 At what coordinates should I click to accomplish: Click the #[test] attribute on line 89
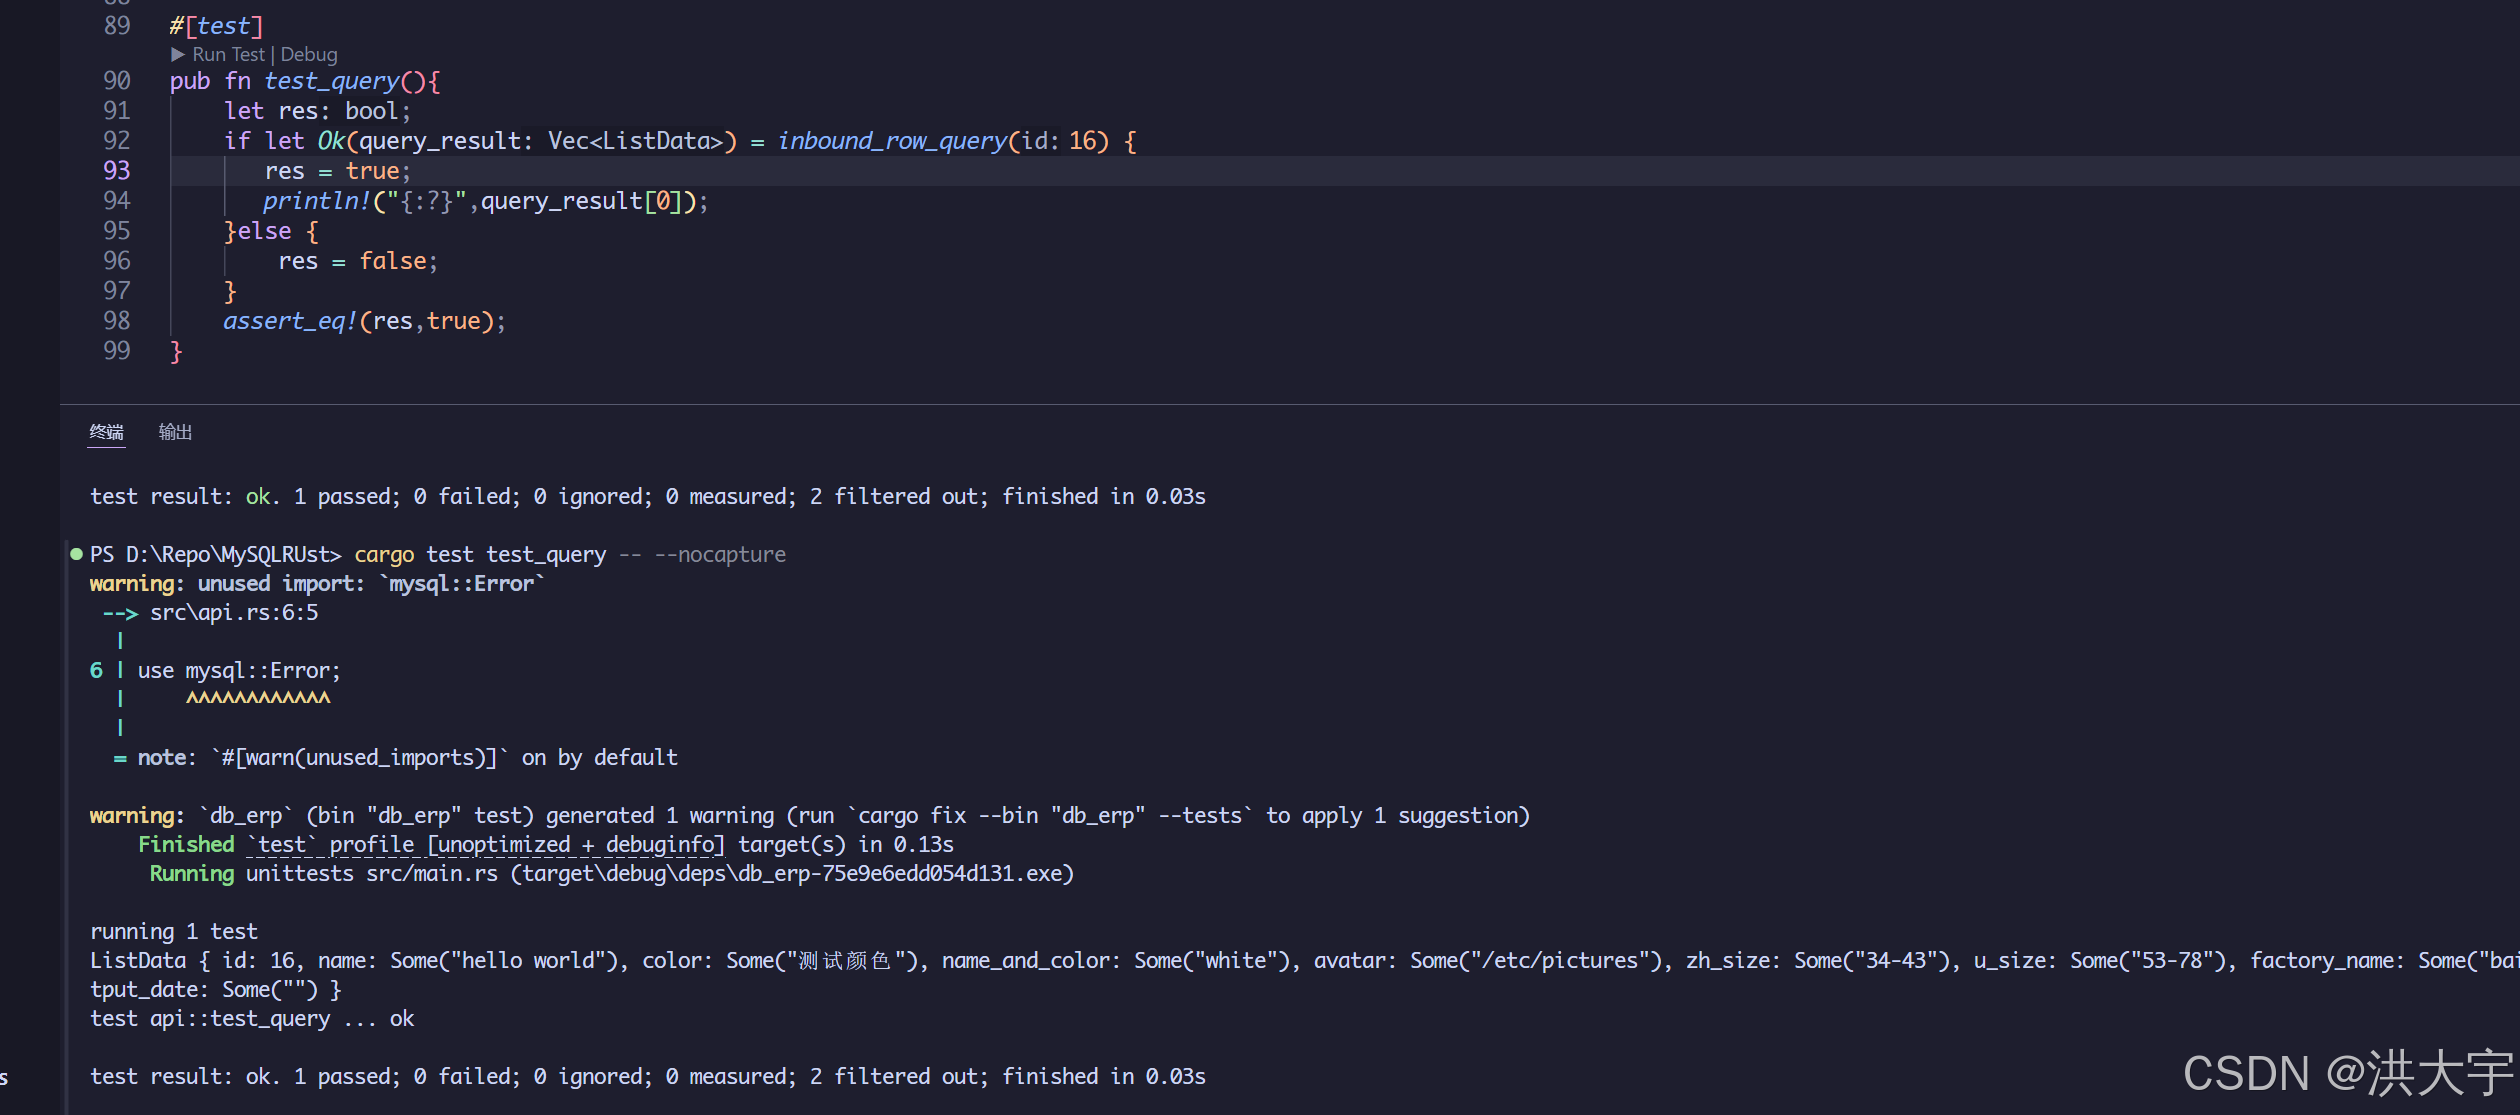pos(216,26)
